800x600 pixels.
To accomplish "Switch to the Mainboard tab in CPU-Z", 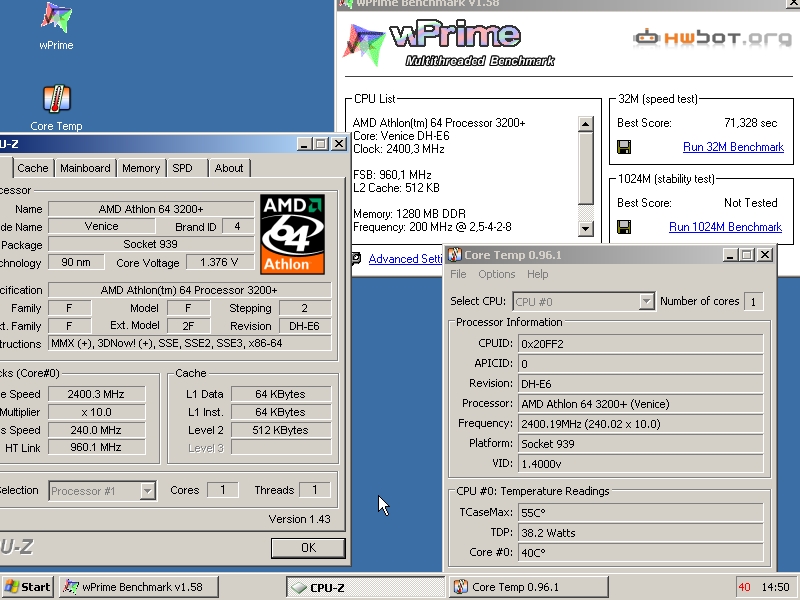I will [x=85, y=168].
